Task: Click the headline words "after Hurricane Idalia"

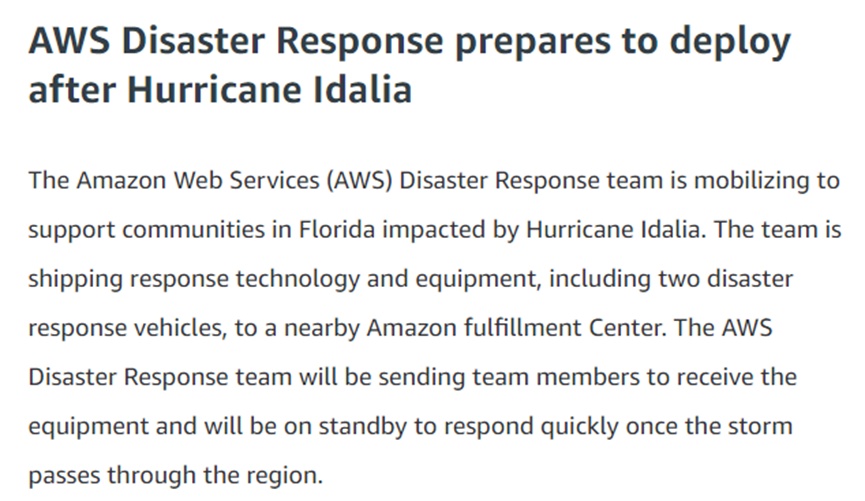Action: point(220,89)
